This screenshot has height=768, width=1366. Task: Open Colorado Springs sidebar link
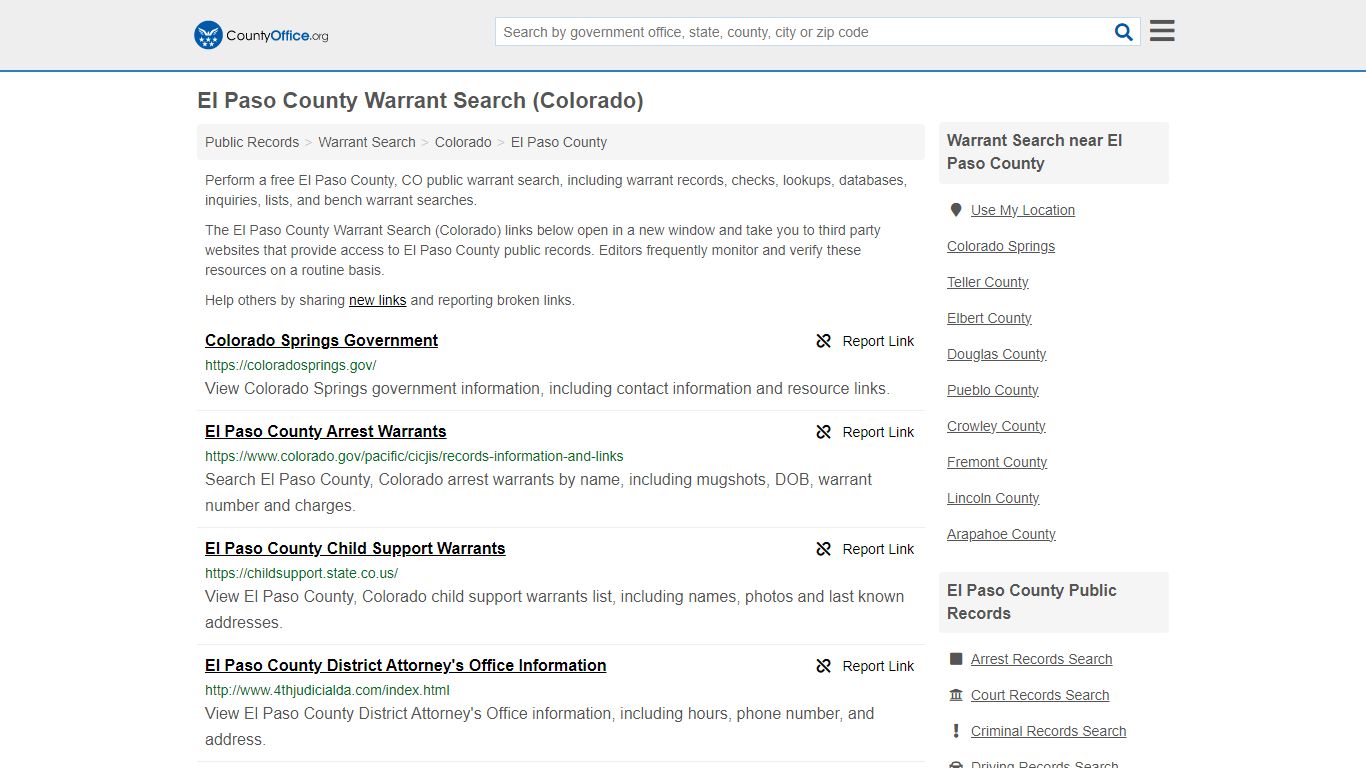tap(1001, 246)
